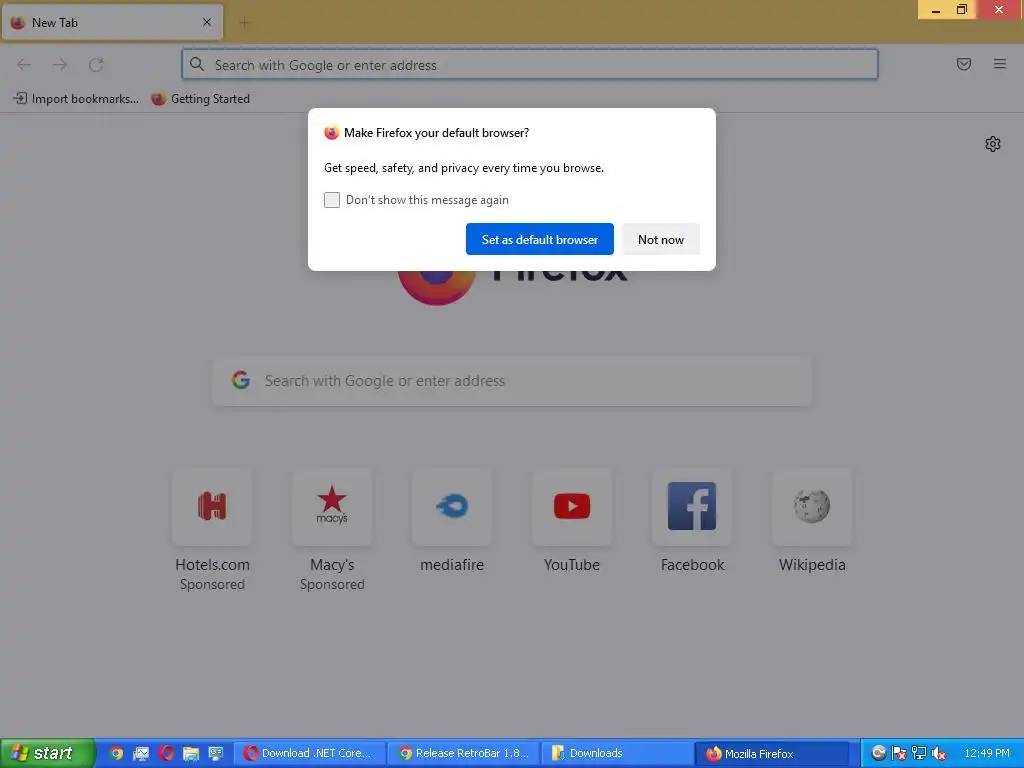Click 'Make Firefox your default browser?' heading

coord(436,133)
